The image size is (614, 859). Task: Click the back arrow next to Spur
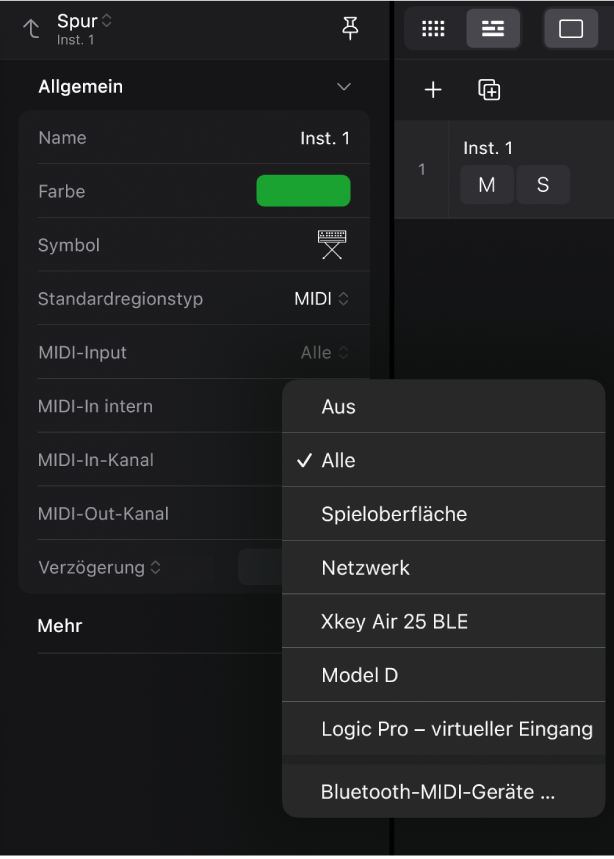[x=30, y=28]
